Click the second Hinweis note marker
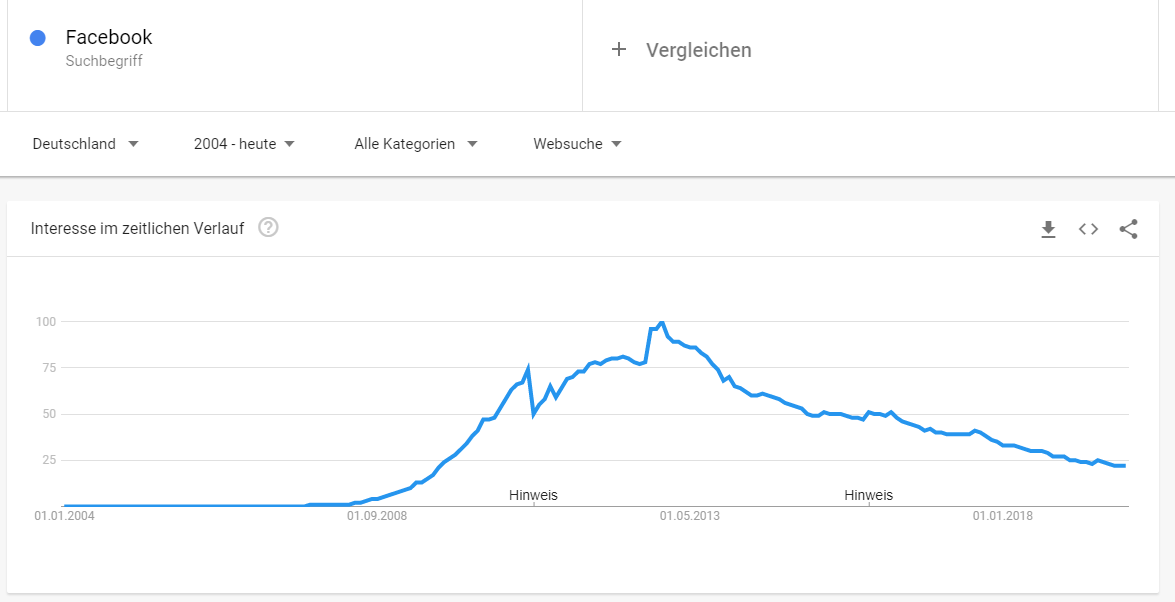The width and height of the screenshot is (1175, 602). point(869,496)
